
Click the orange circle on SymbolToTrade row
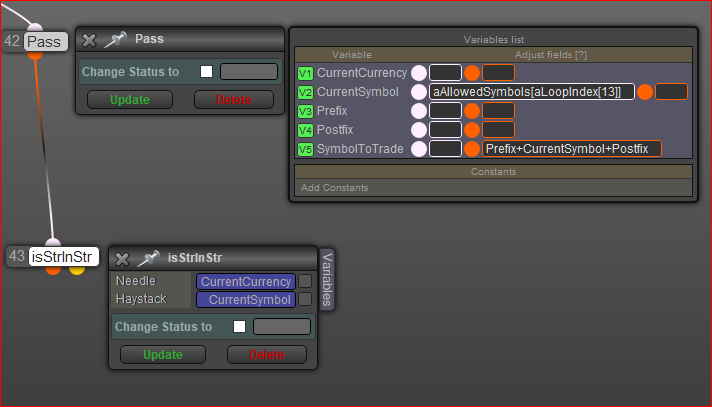(472, 149)
